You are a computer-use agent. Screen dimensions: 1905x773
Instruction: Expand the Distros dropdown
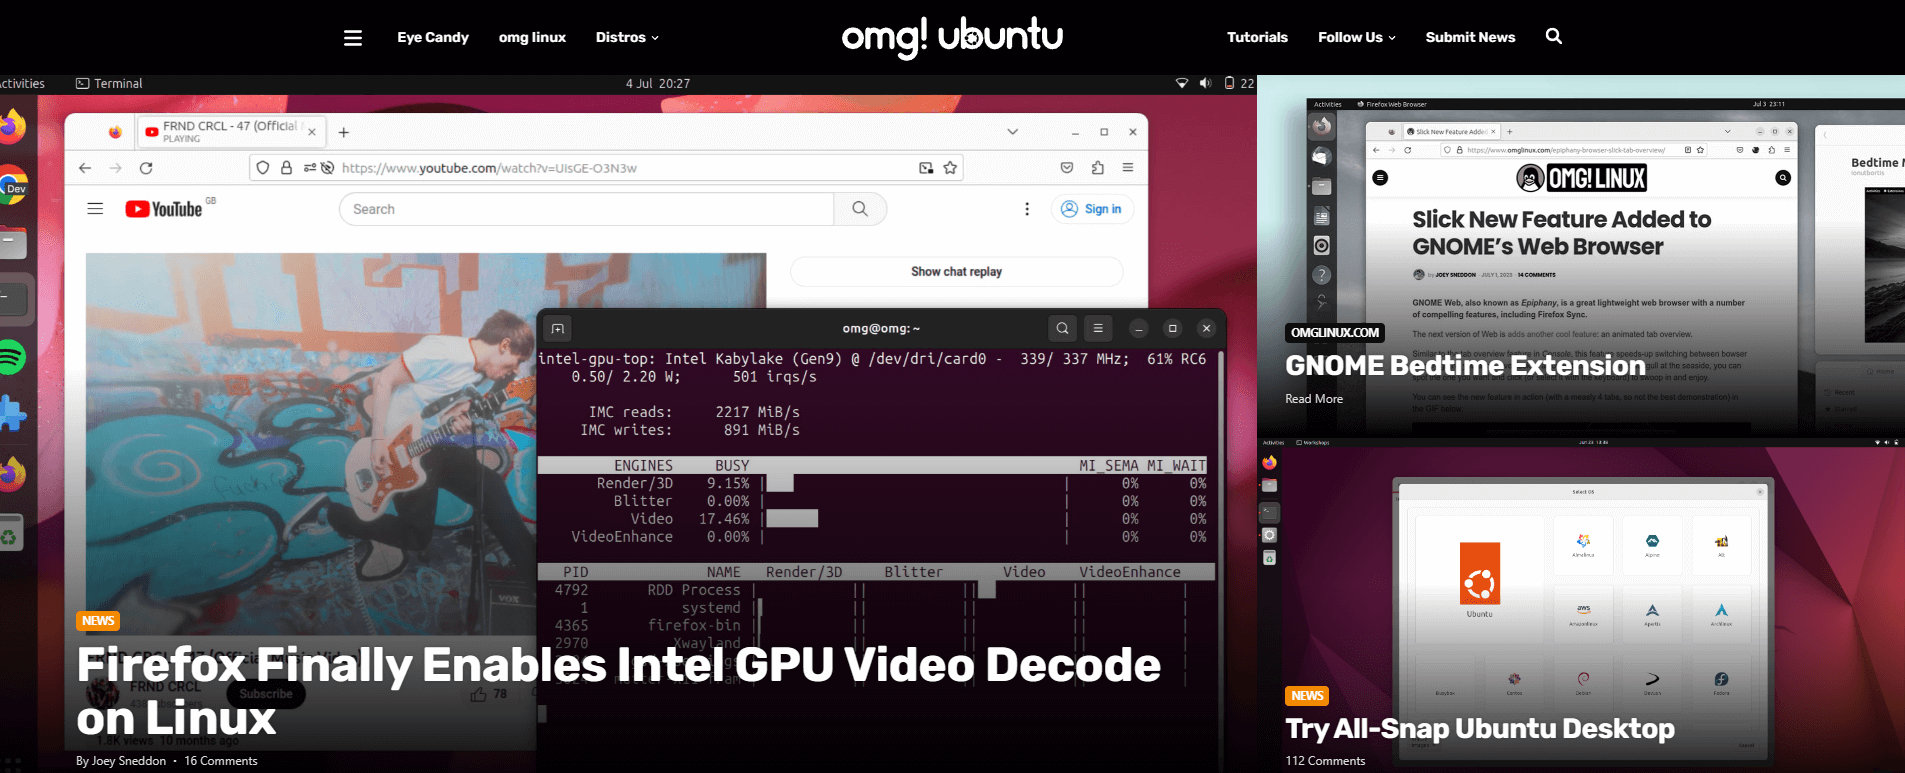(x=627, y=37)
